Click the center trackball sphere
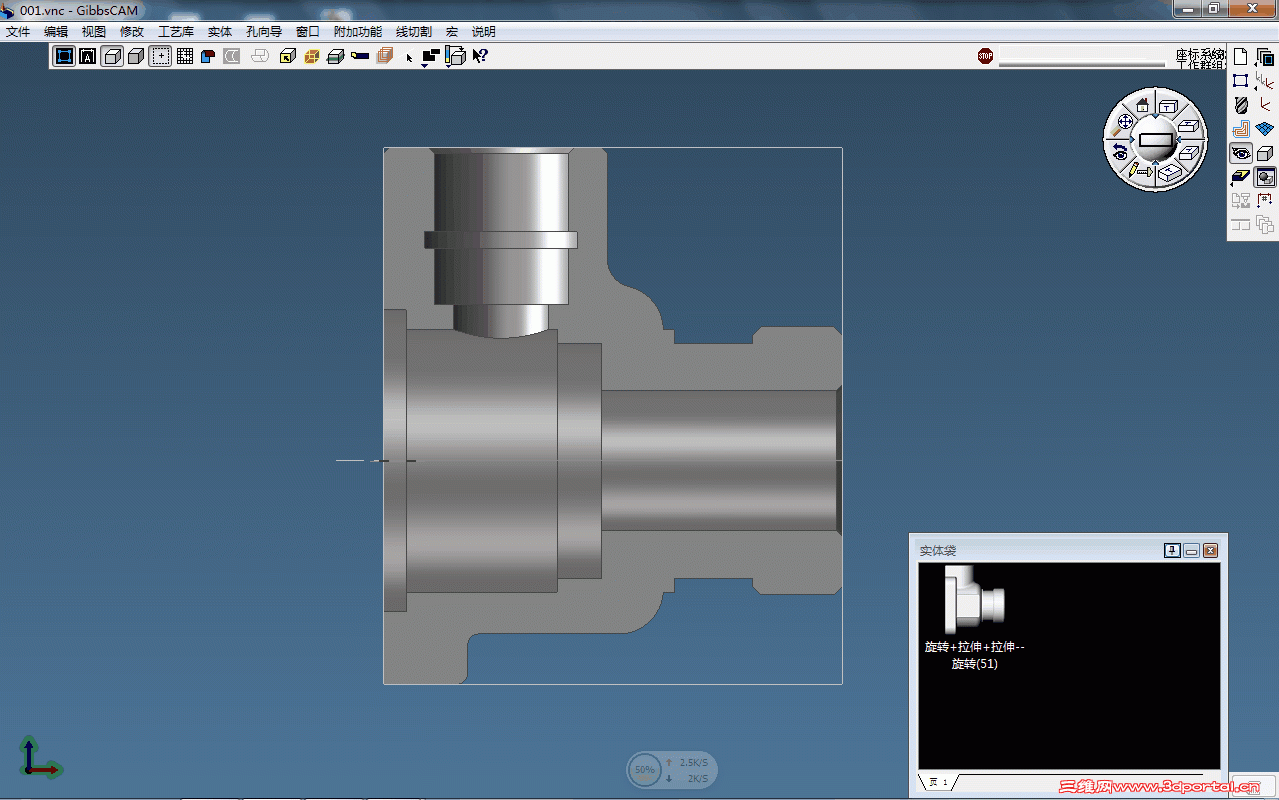 1155,140
